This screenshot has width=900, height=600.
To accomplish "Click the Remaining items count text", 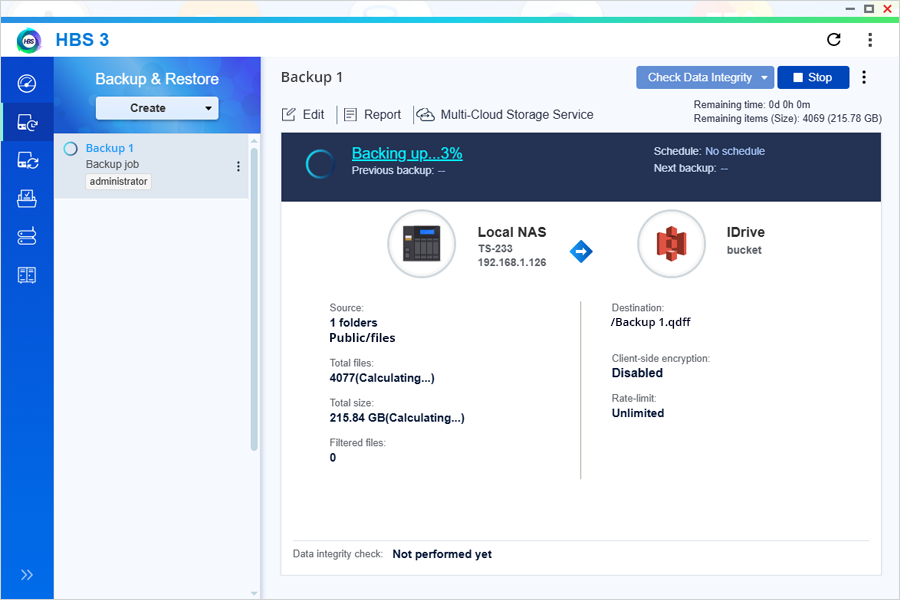I will 788,118.
